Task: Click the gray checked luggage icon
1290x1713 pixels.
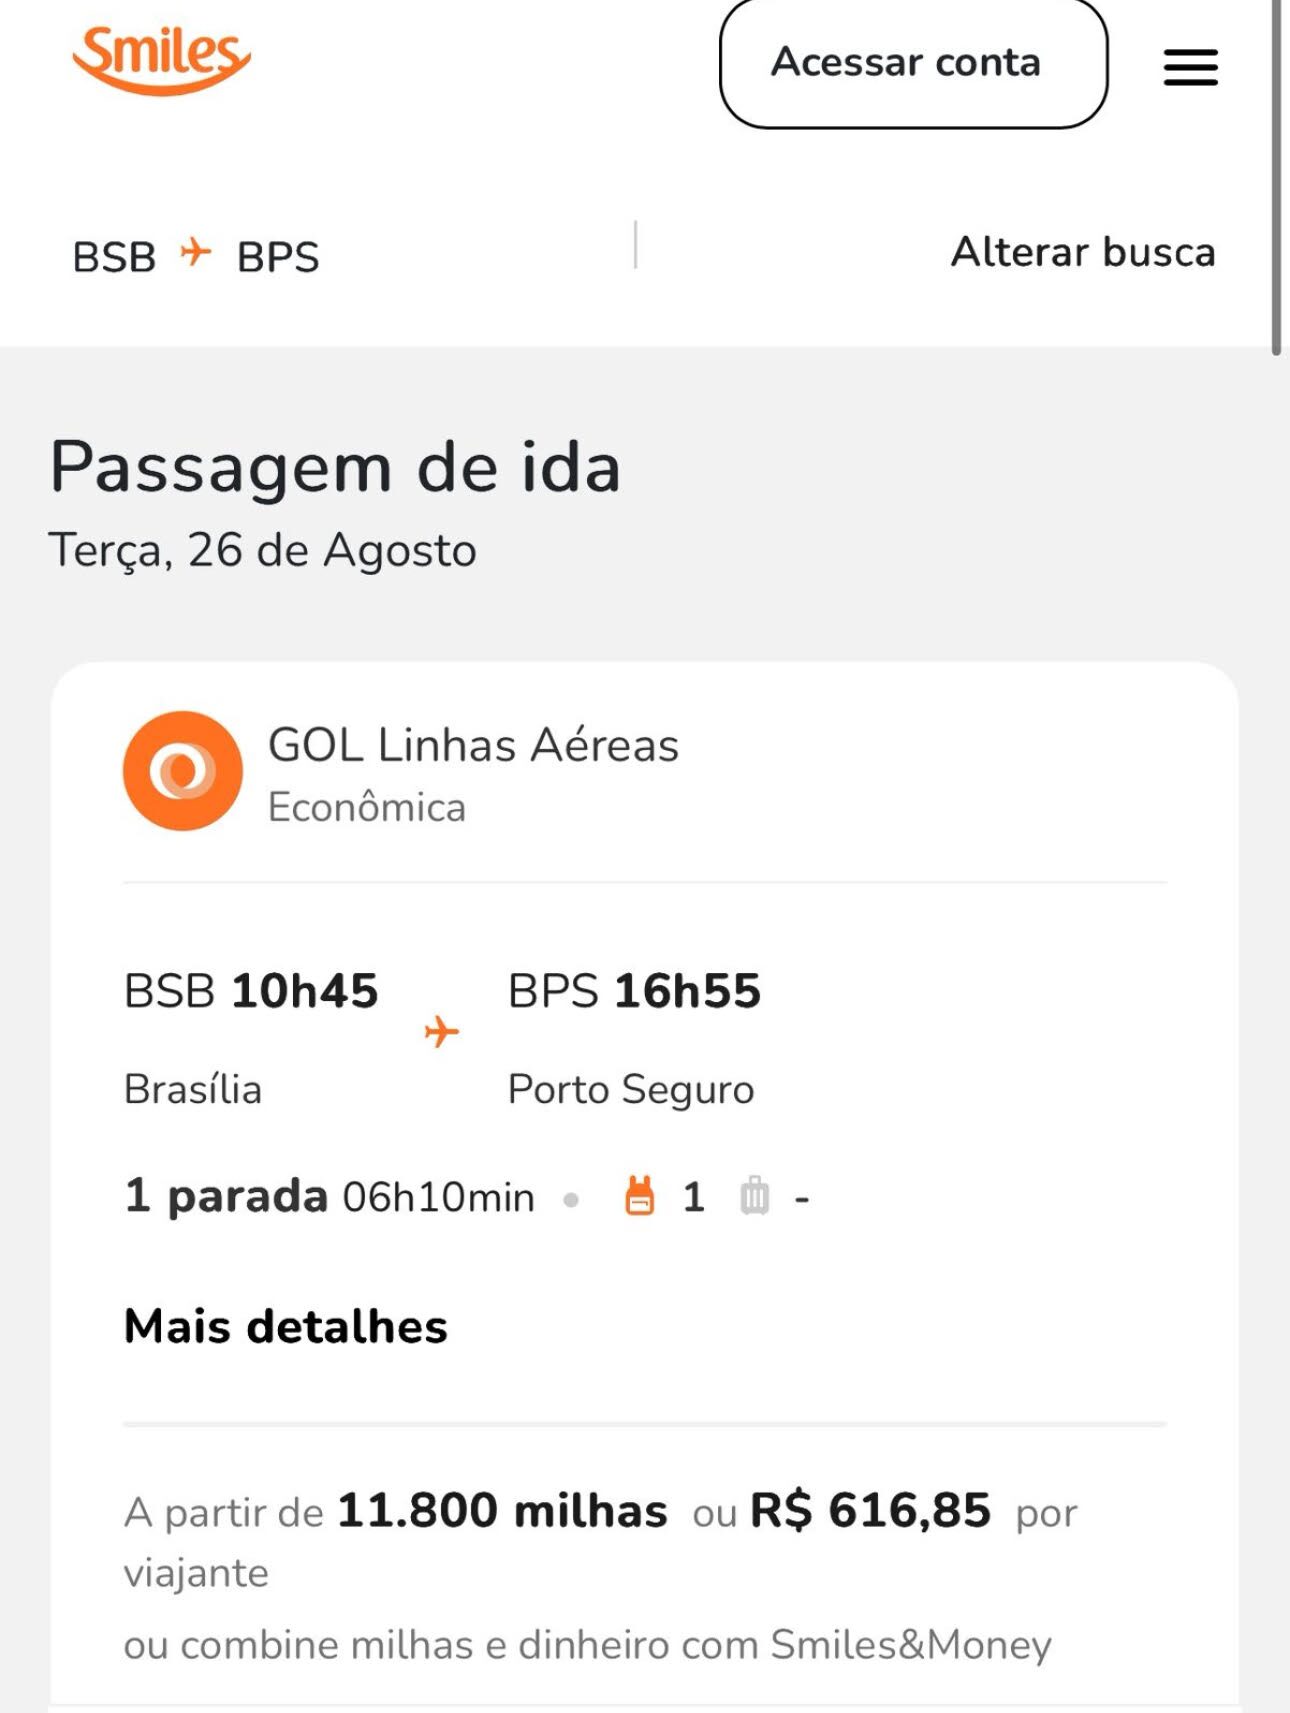Action: click(755, 1195)
